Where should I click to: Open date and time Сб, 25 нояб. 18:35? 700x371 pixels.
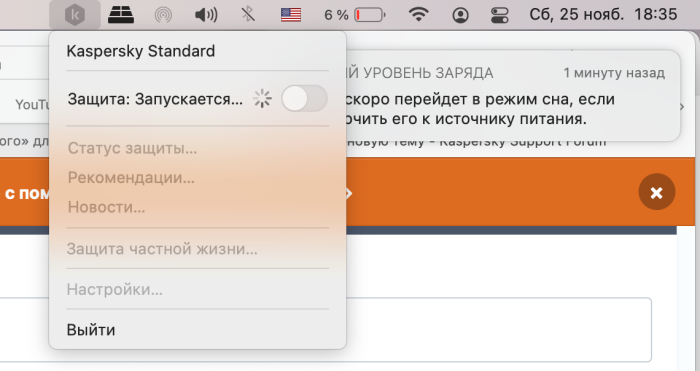tap(603, 15)
